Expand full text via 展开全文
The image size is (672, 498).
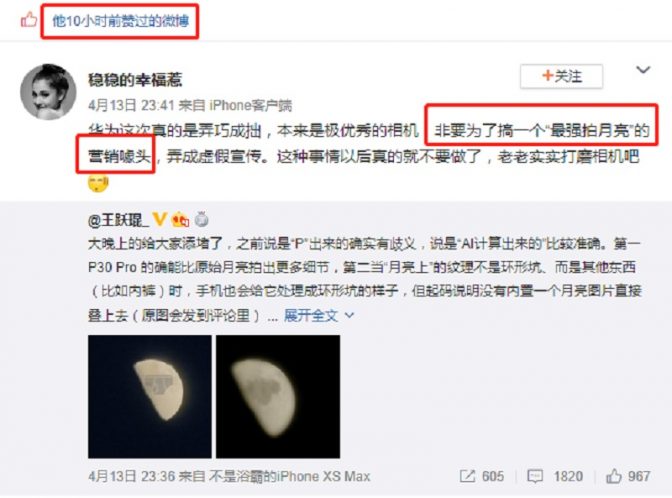click(x=311, y=316)
